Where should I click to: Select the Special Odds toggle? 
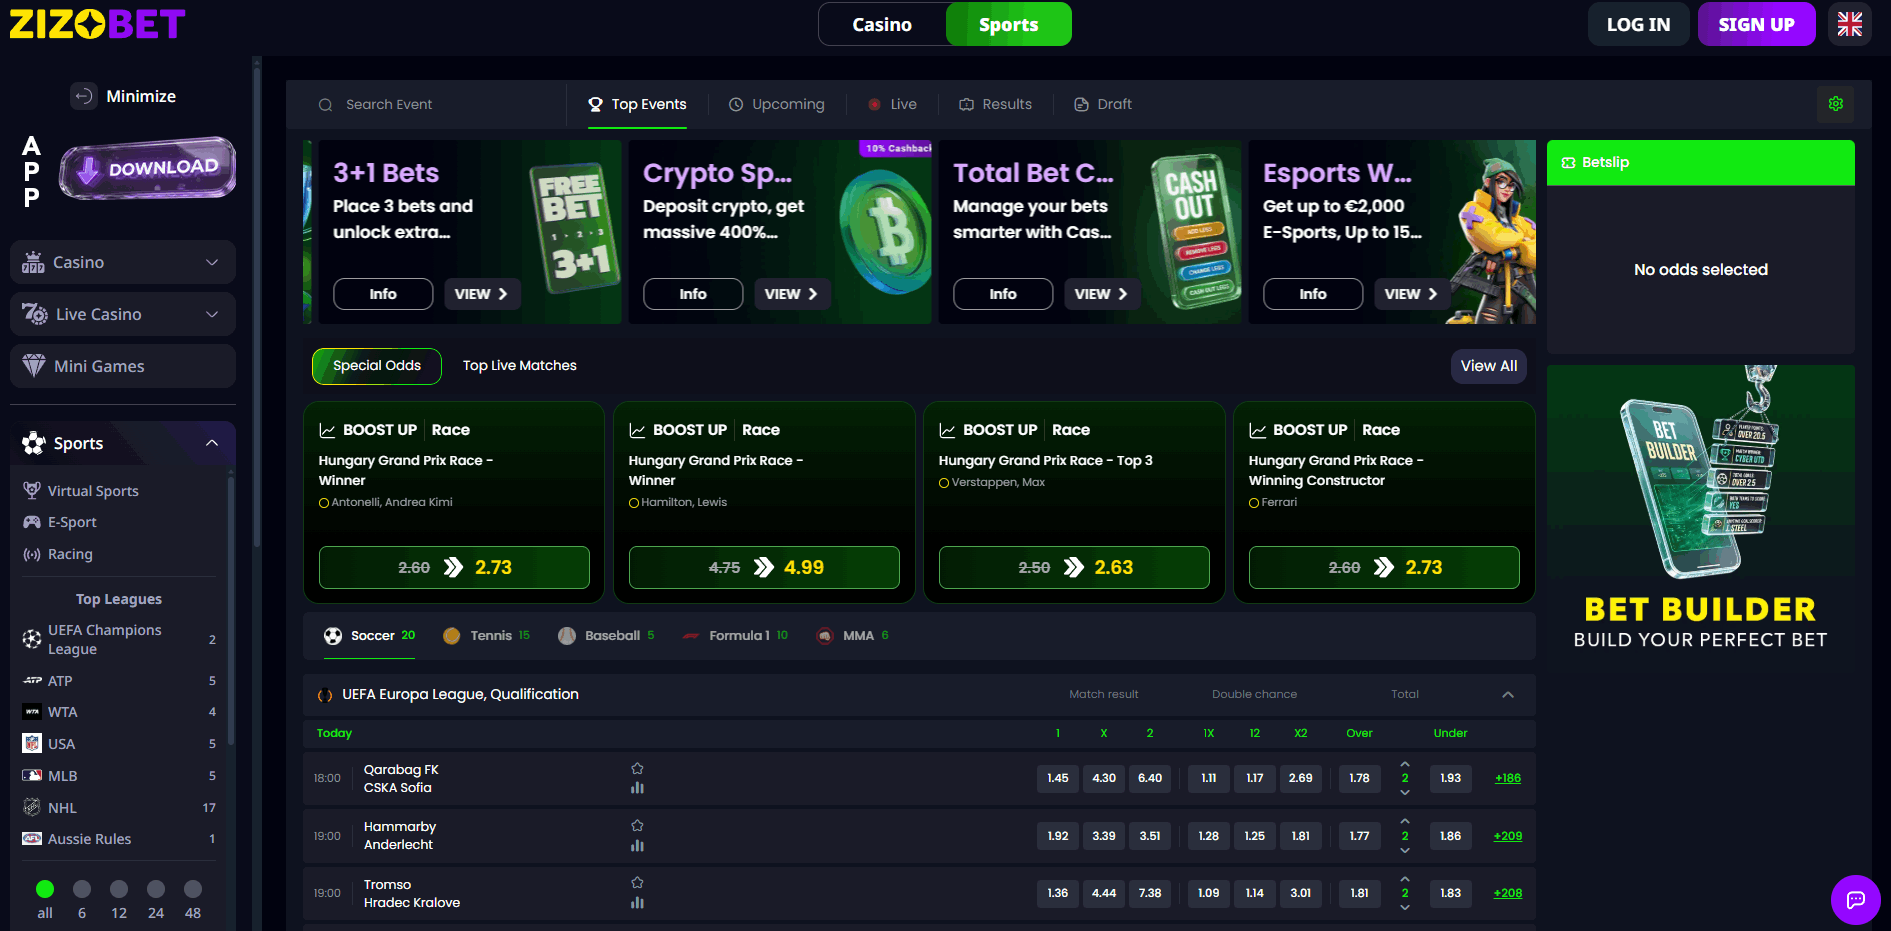pyautogui.click(x=377, y=366)
